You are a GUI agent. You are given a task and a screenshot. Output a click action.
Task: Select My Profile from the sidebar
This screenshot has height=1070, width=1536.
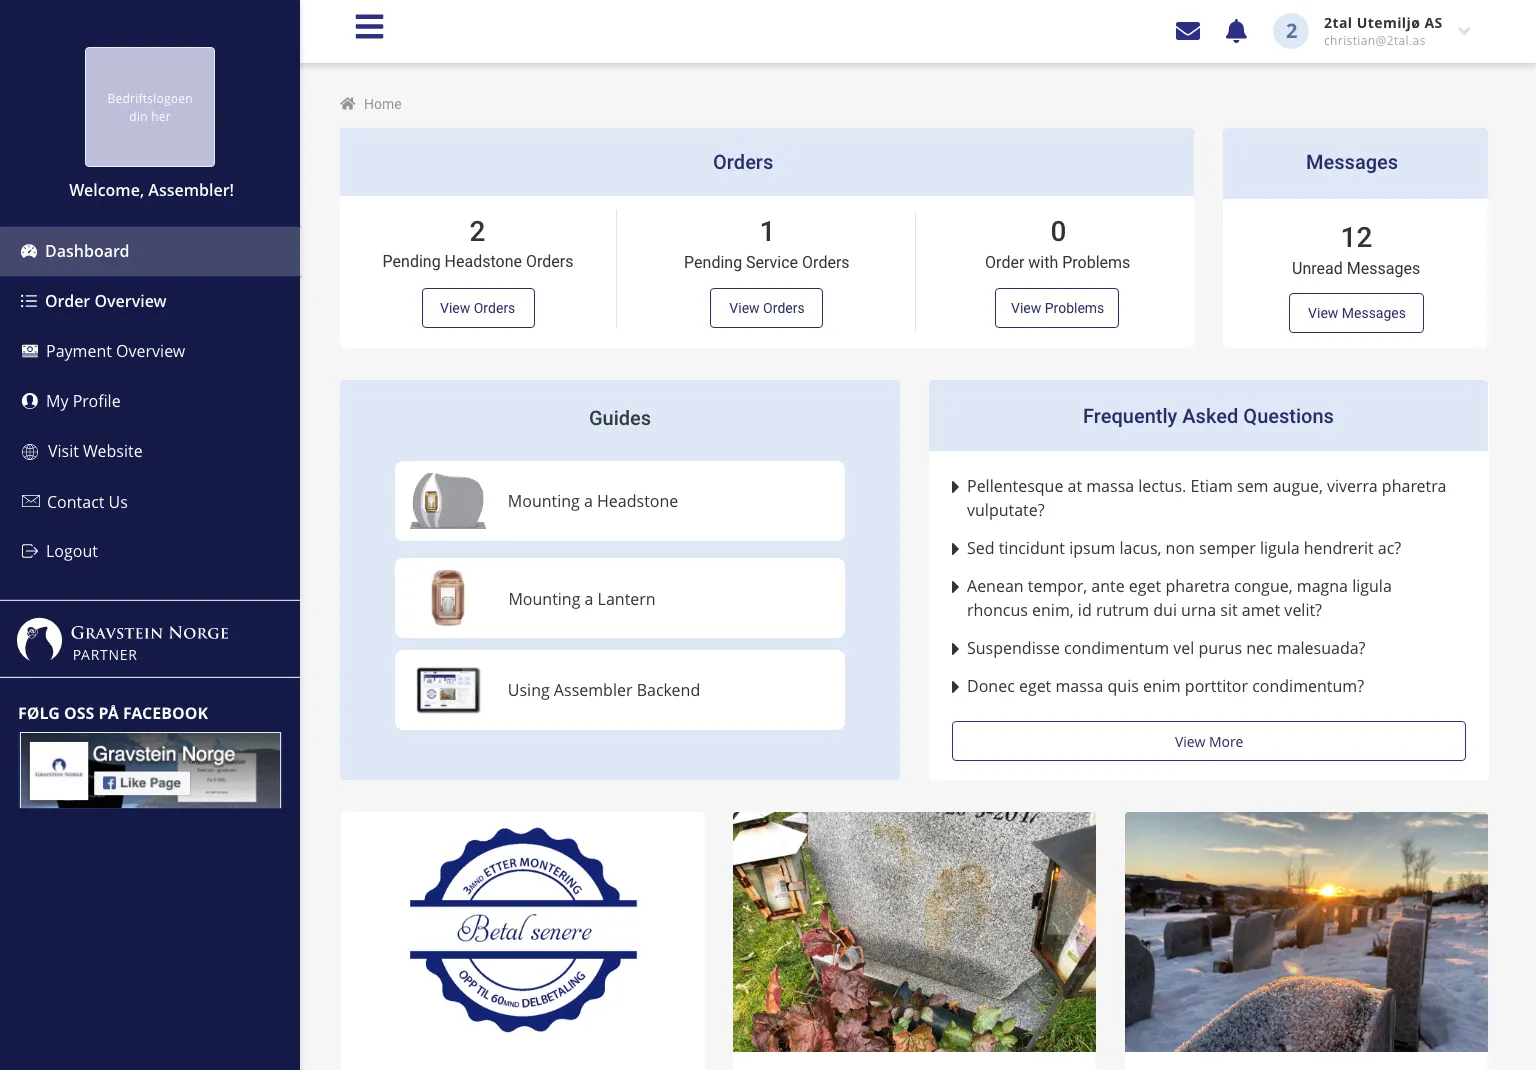click(83, 401)
